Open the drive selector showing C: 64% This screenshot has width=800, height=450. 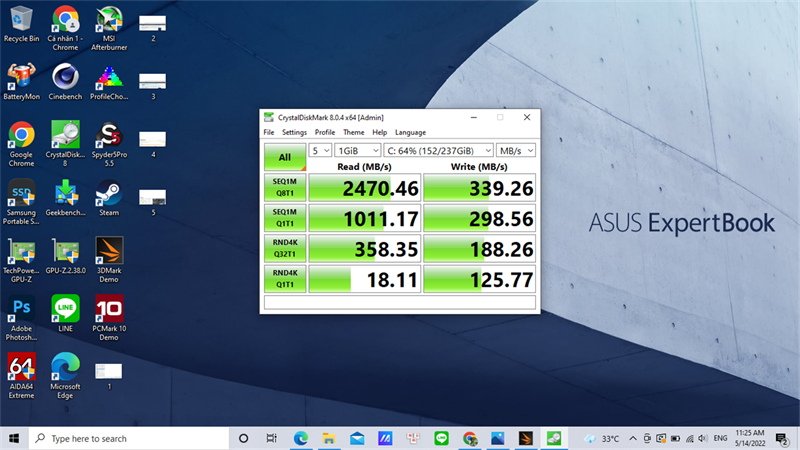(x=438, y=151)
